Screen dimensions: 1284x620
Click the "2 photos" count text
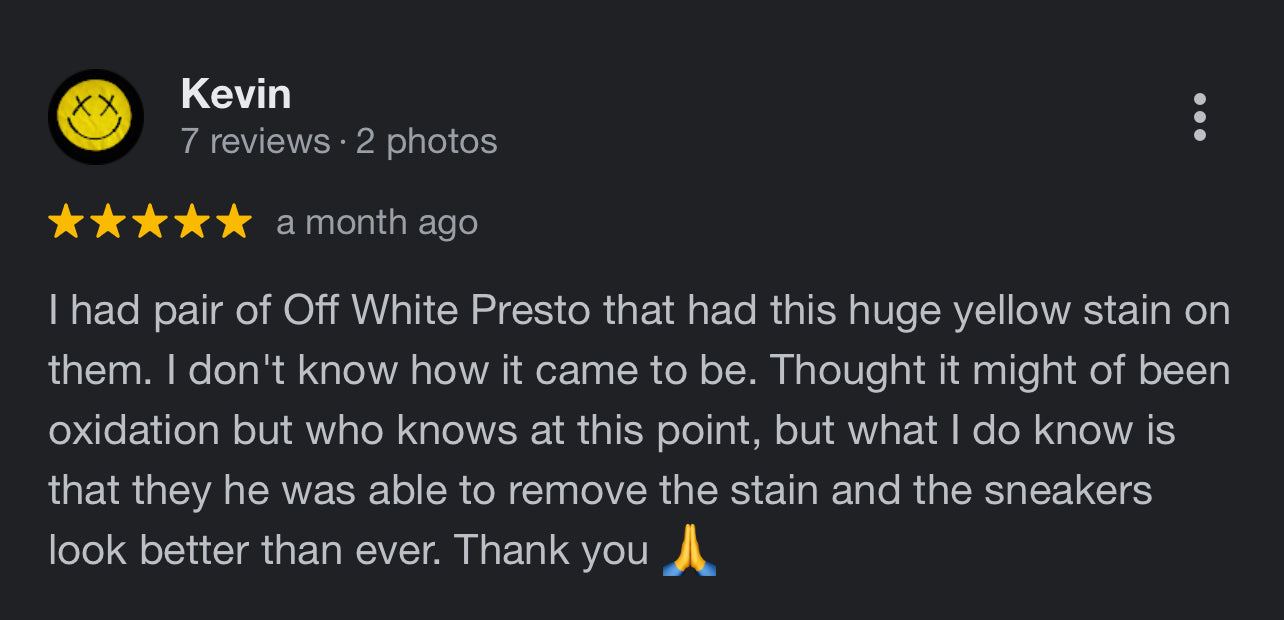coord(426,141)
